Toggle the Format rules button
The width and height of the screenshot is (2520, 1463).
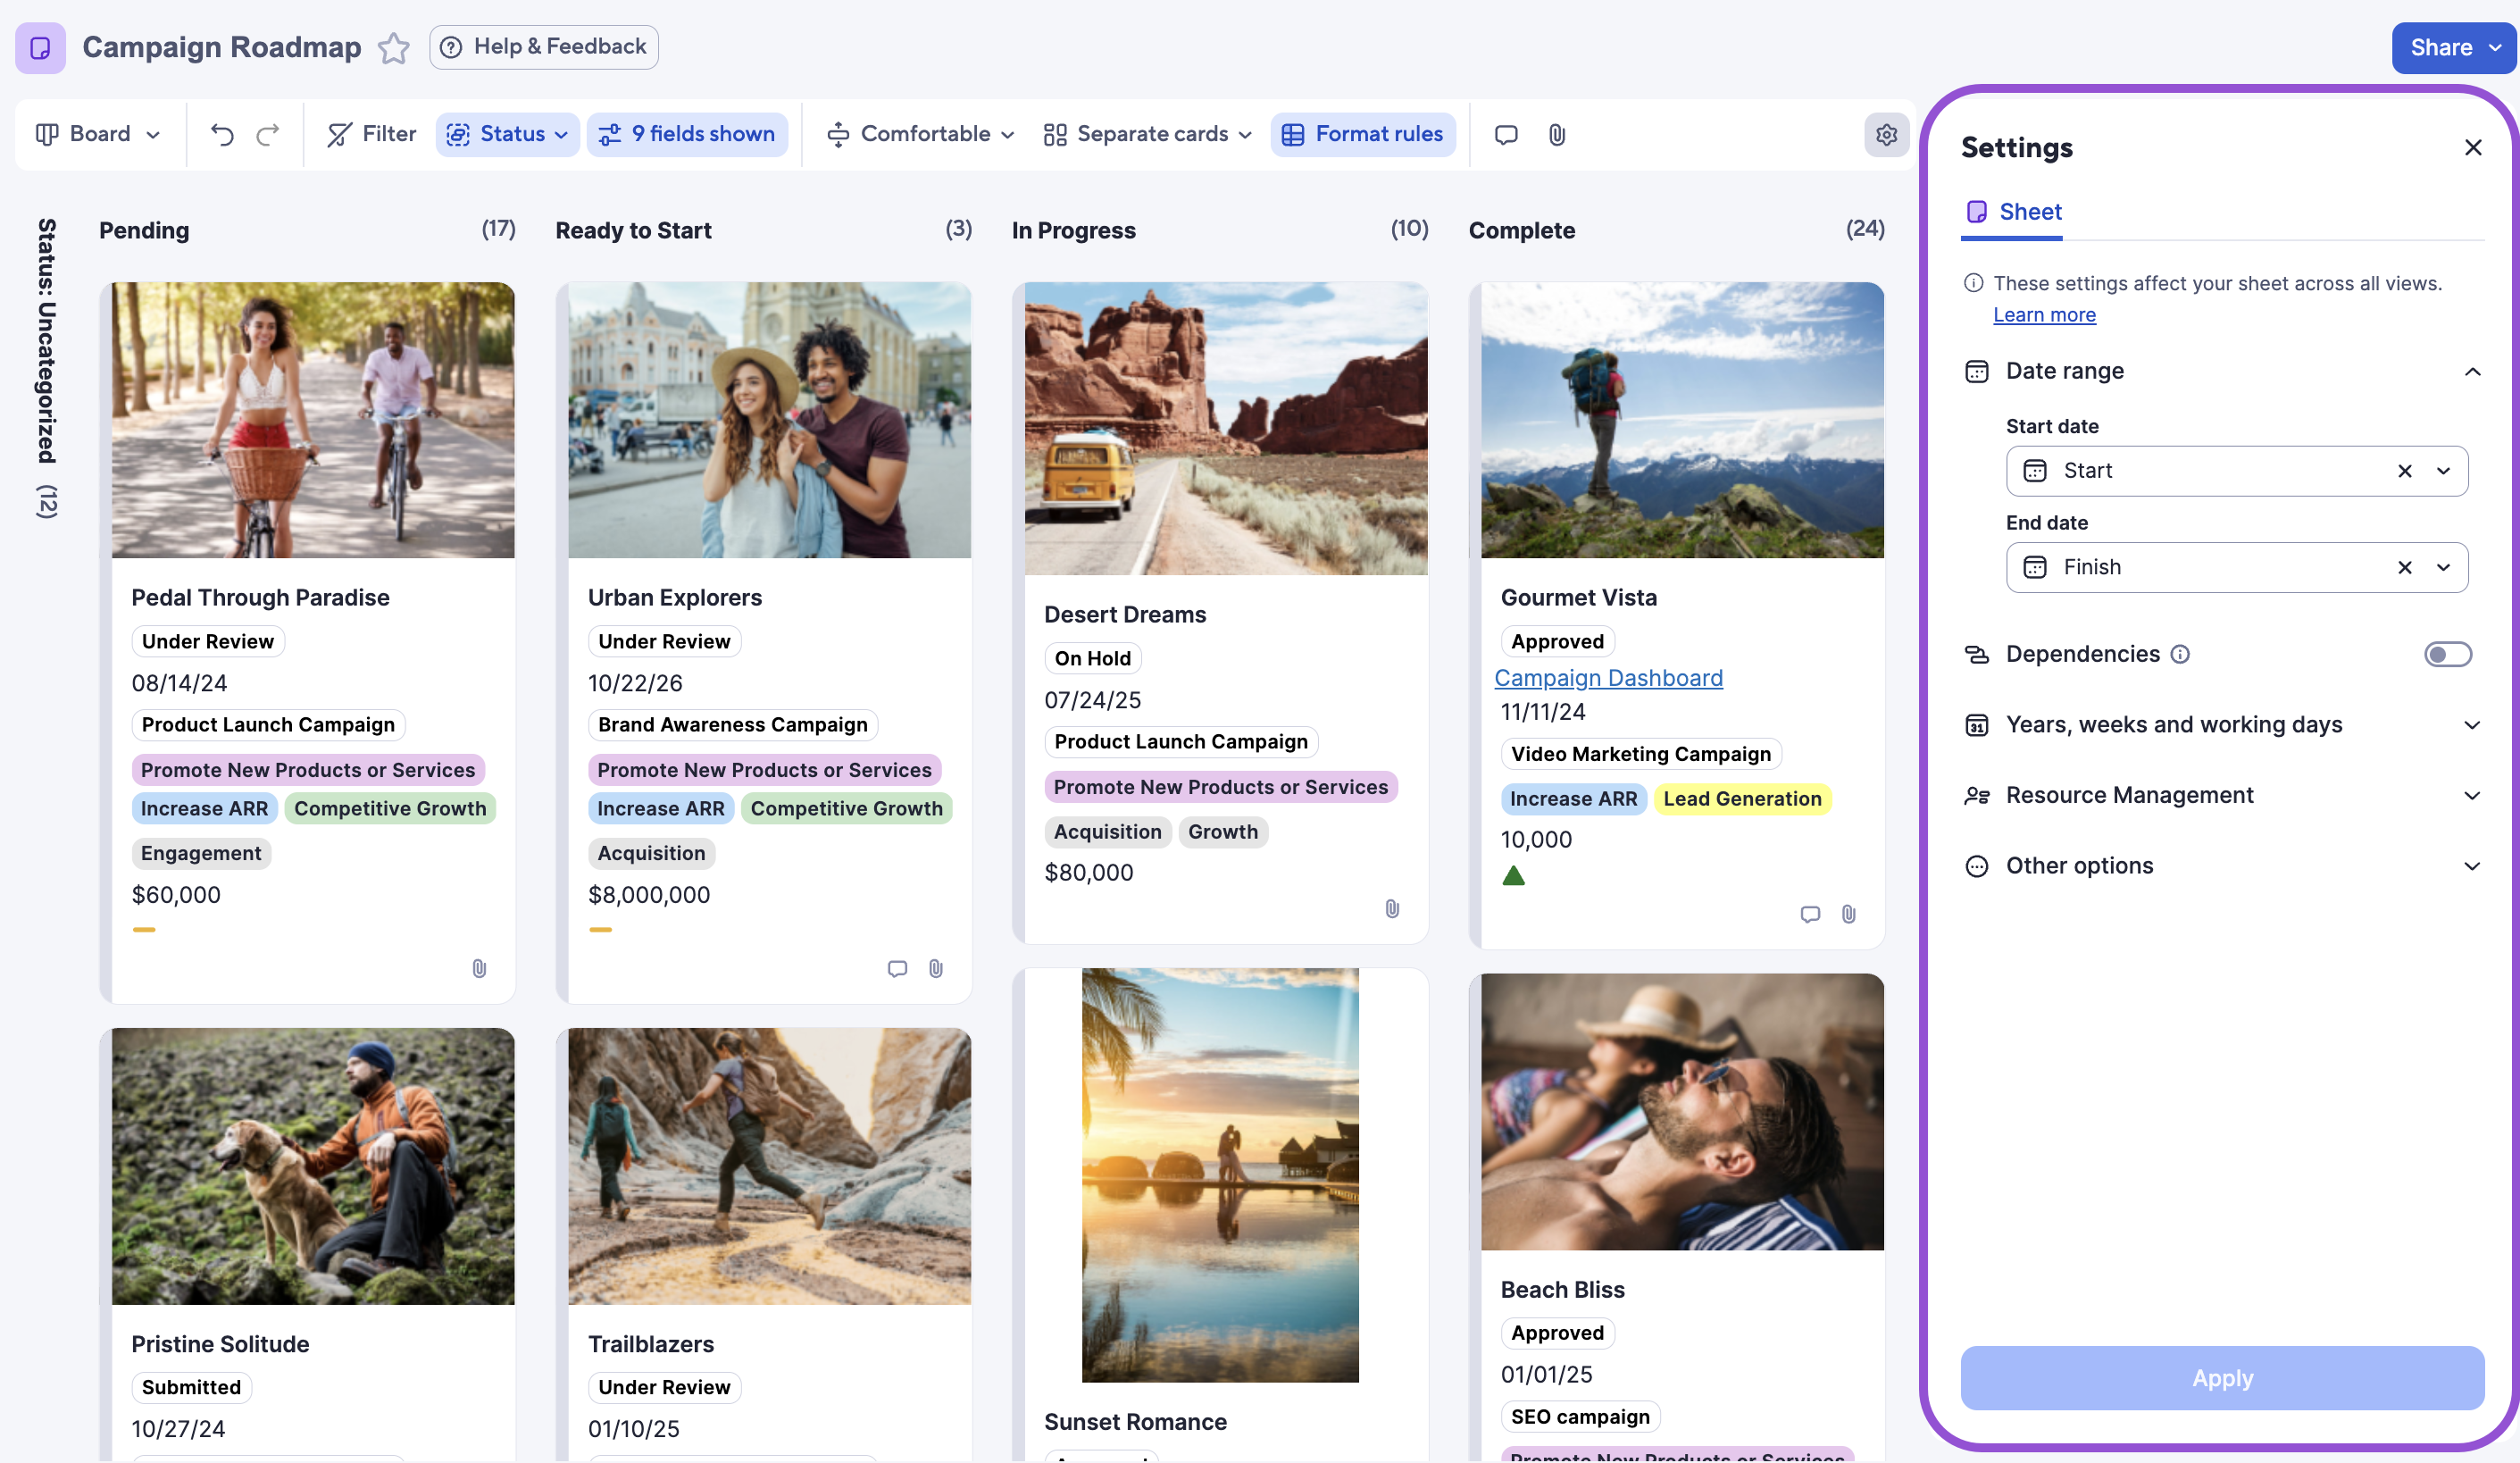tap(1362, 134)
